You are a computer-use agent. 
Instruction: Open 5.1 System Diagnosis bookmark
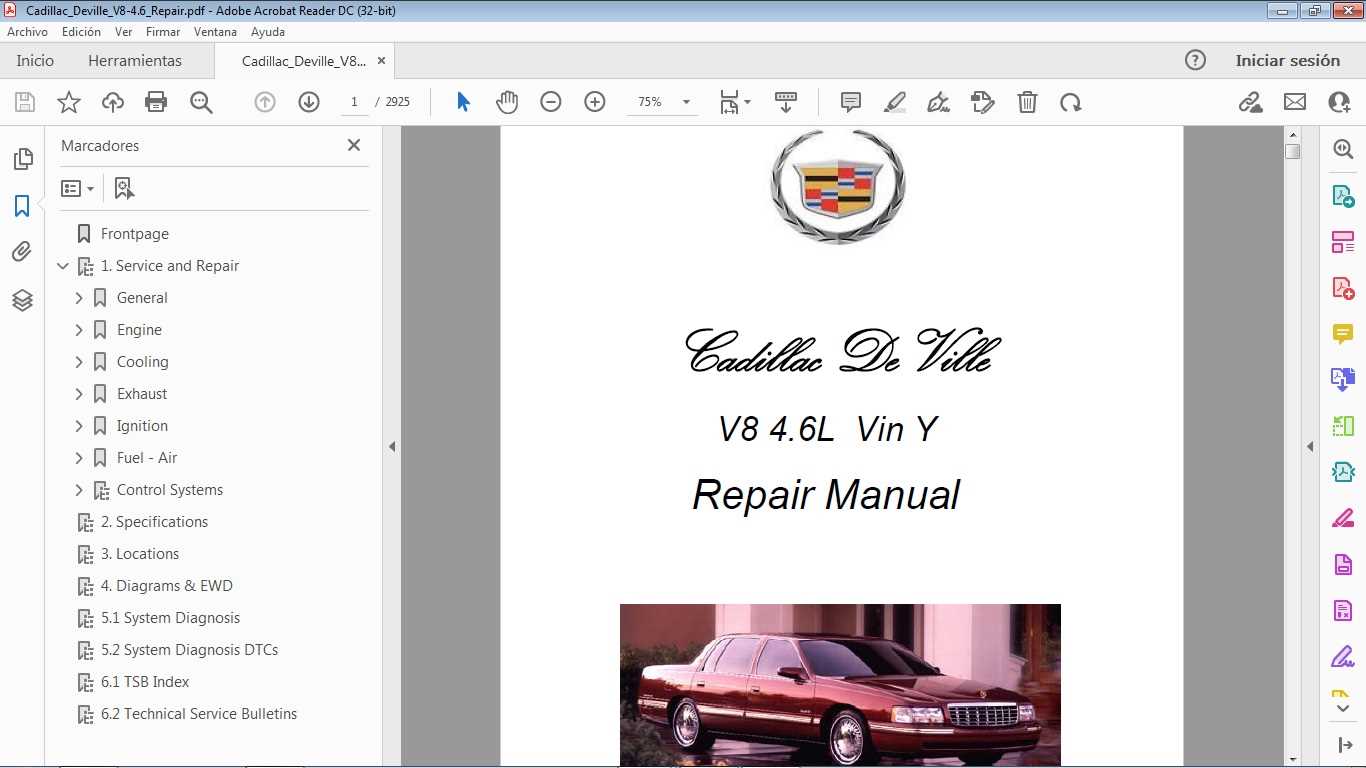(x=171, y=618)
